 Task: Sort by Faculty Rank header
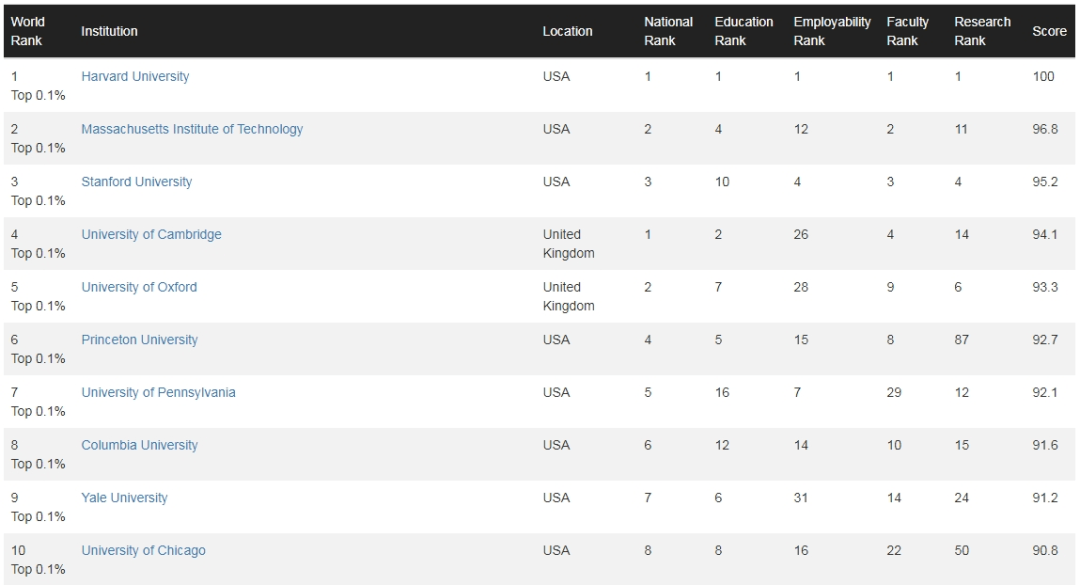click(x=907, y=31)
